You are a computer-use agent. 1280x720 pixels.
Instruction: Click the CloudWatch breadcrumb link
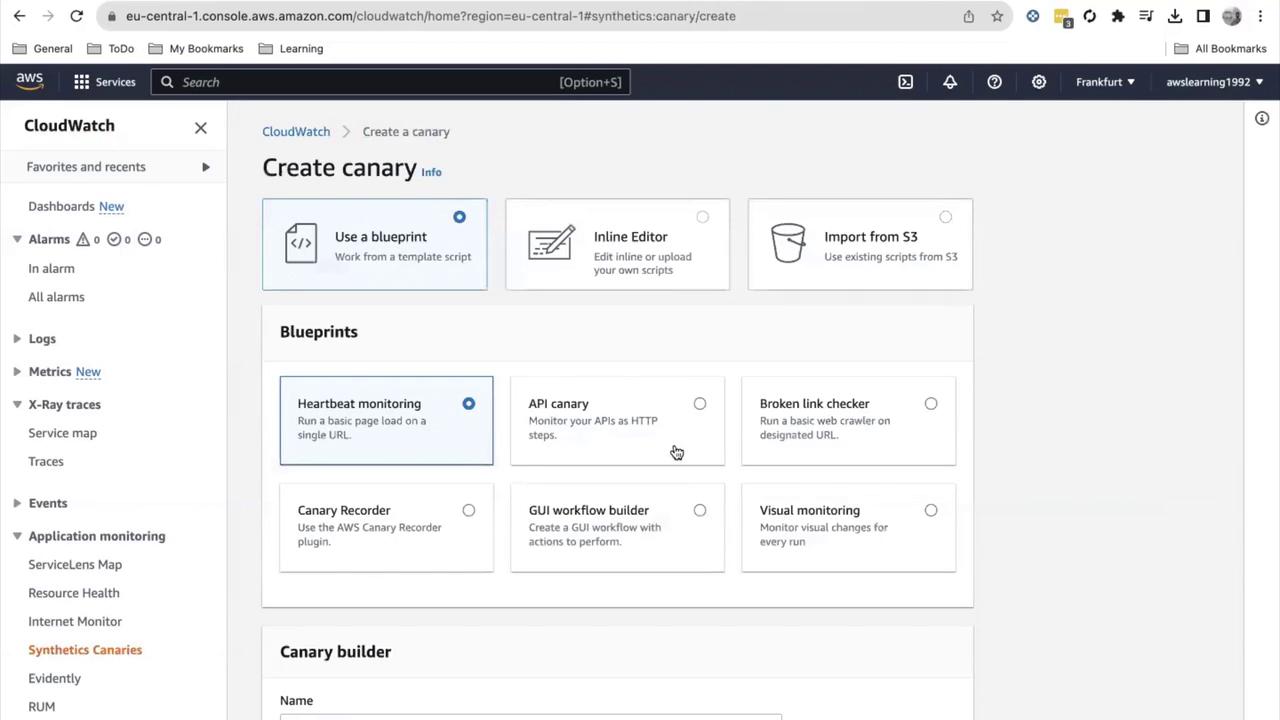click(x=296, y=132)
